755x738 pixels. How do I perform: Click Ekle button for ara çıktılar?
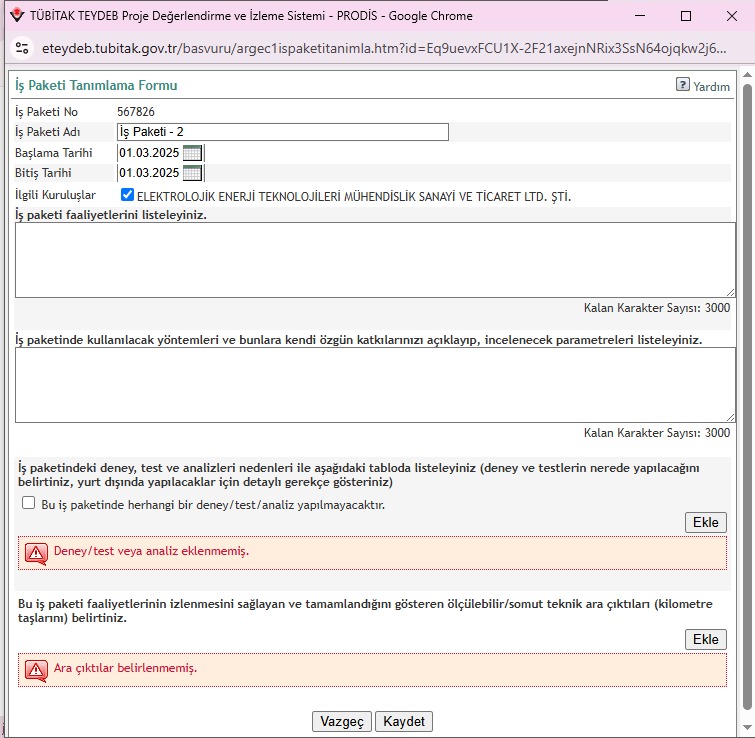coord(705,639)
